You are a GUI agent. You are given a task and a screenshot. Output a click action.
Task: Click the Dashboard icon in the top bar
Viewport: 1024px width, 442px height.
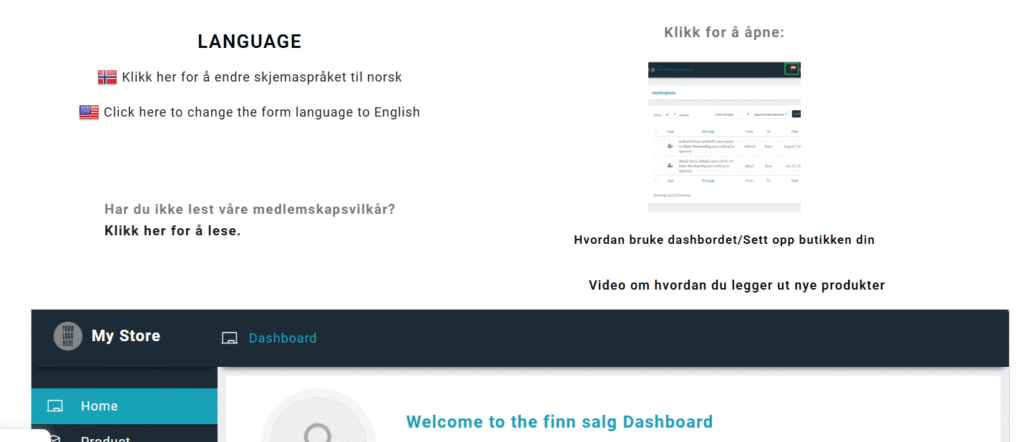229,338
